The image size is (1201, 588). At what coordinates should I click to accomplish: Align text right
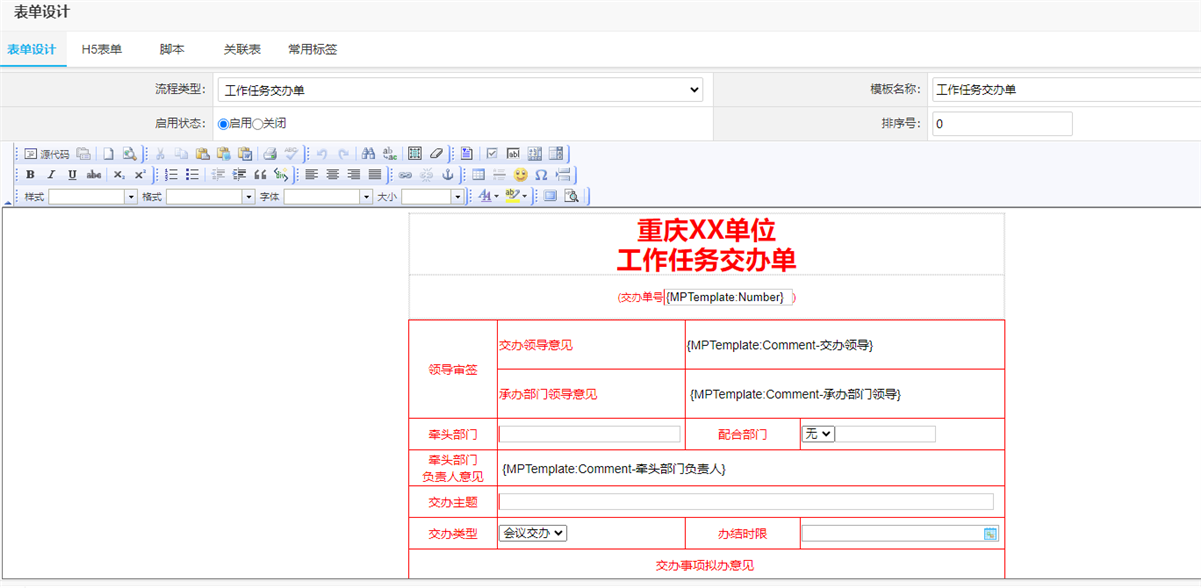353,174
